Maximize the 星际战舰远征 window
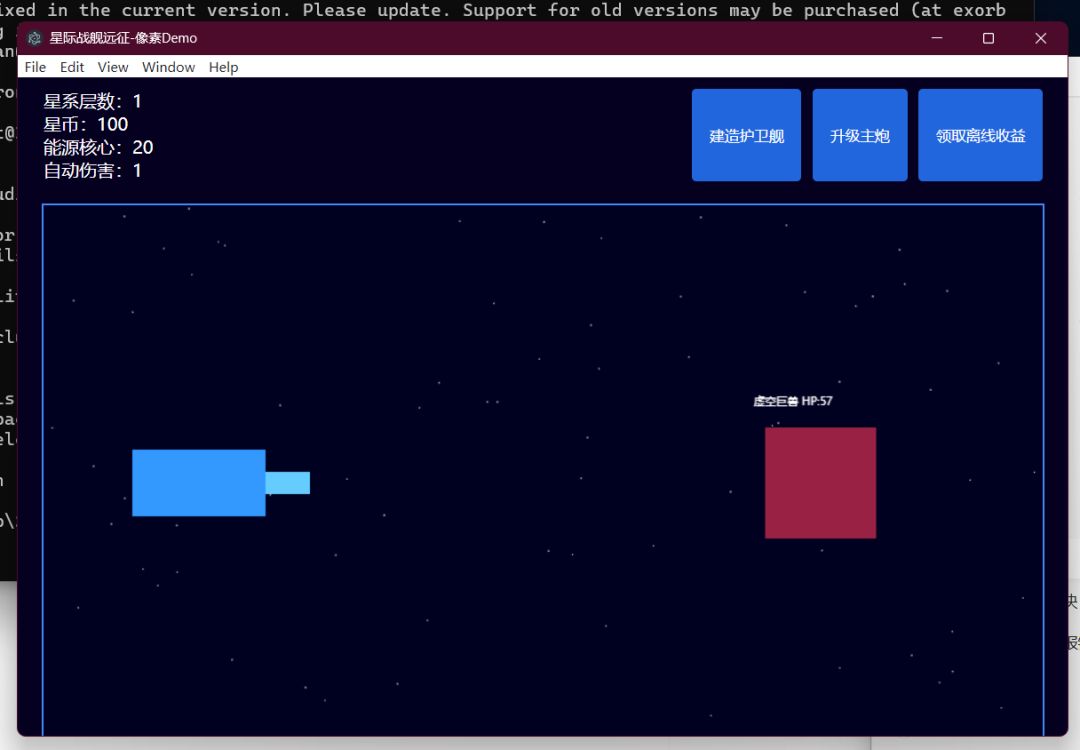The image size is (1080, 750). pyautogui.click(x=988, y=39)
